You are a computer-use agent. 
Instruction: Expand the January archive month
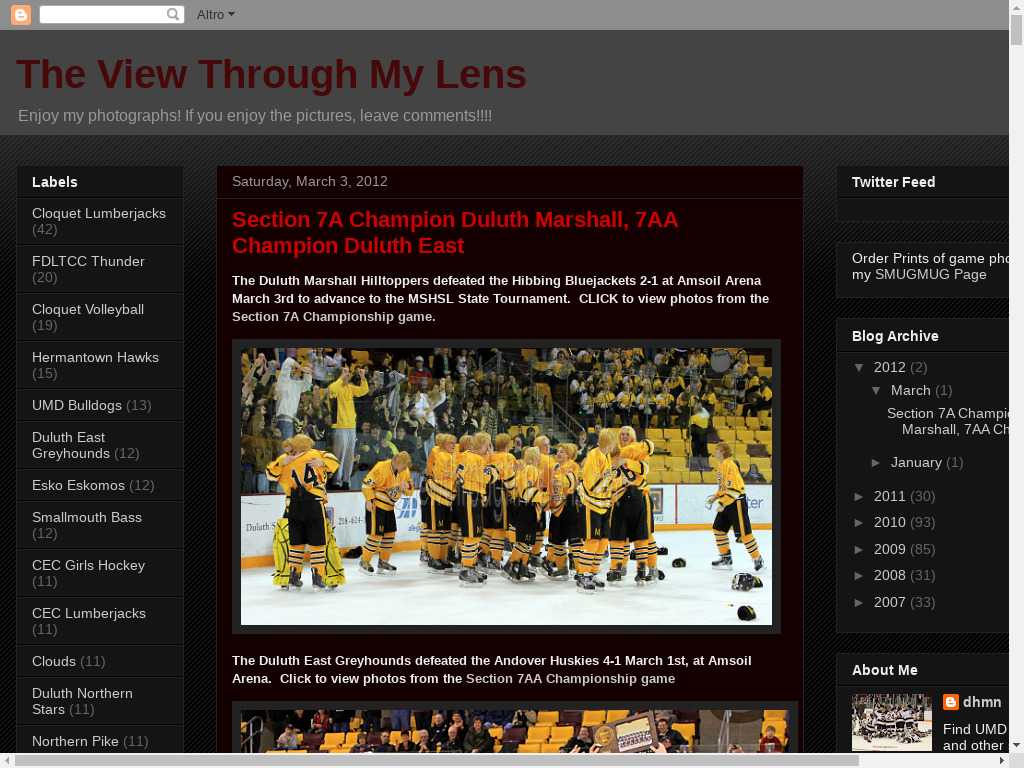pos(877,462)
